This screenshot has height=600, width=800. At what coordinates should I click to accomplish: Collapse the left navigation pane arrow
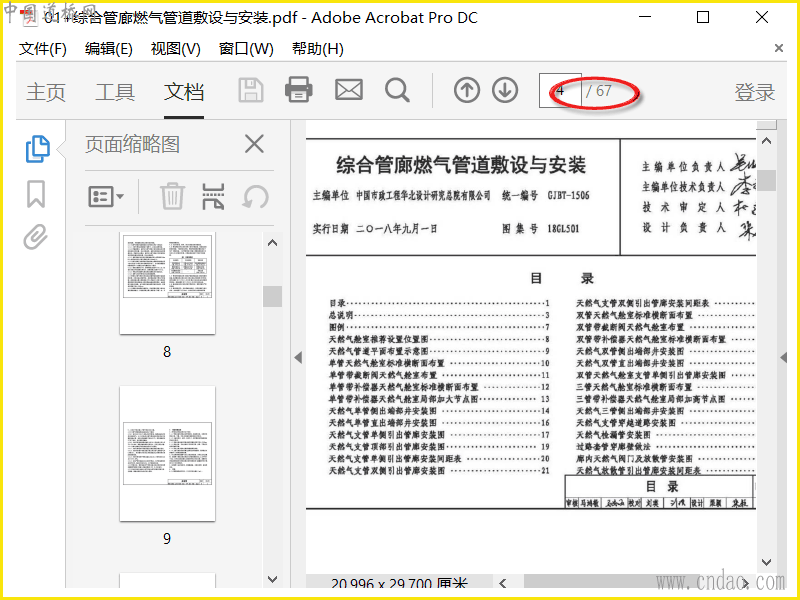298,358
